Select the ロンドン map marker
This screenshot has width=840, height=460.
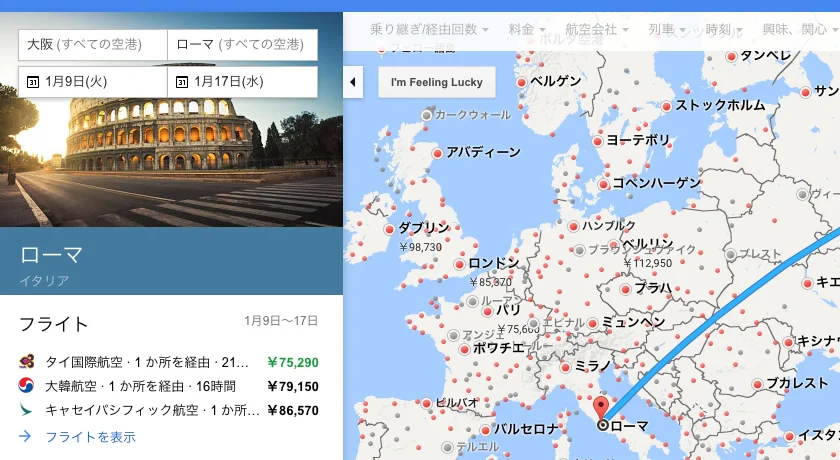point(460,264)
